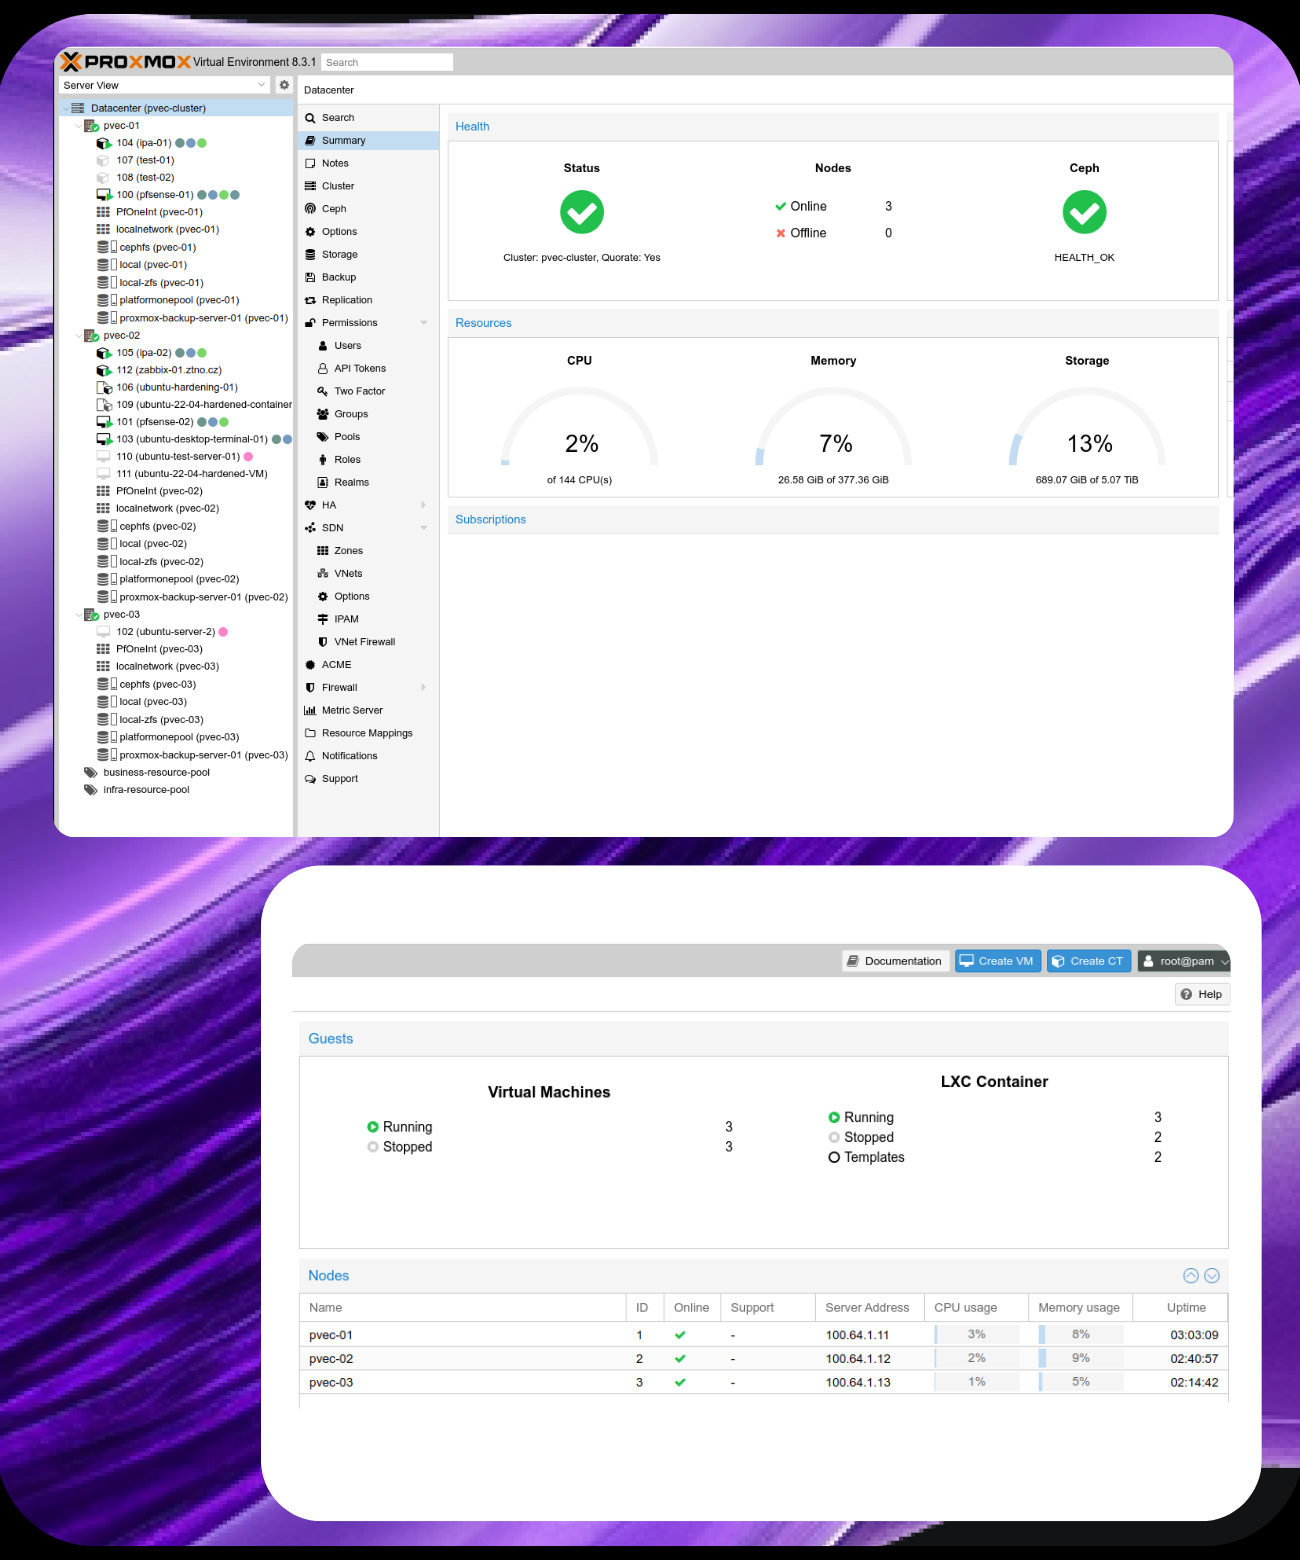The image size is (1300, 1560).
Task: Click the gear icon beside Server View
Action: (284, 85)
